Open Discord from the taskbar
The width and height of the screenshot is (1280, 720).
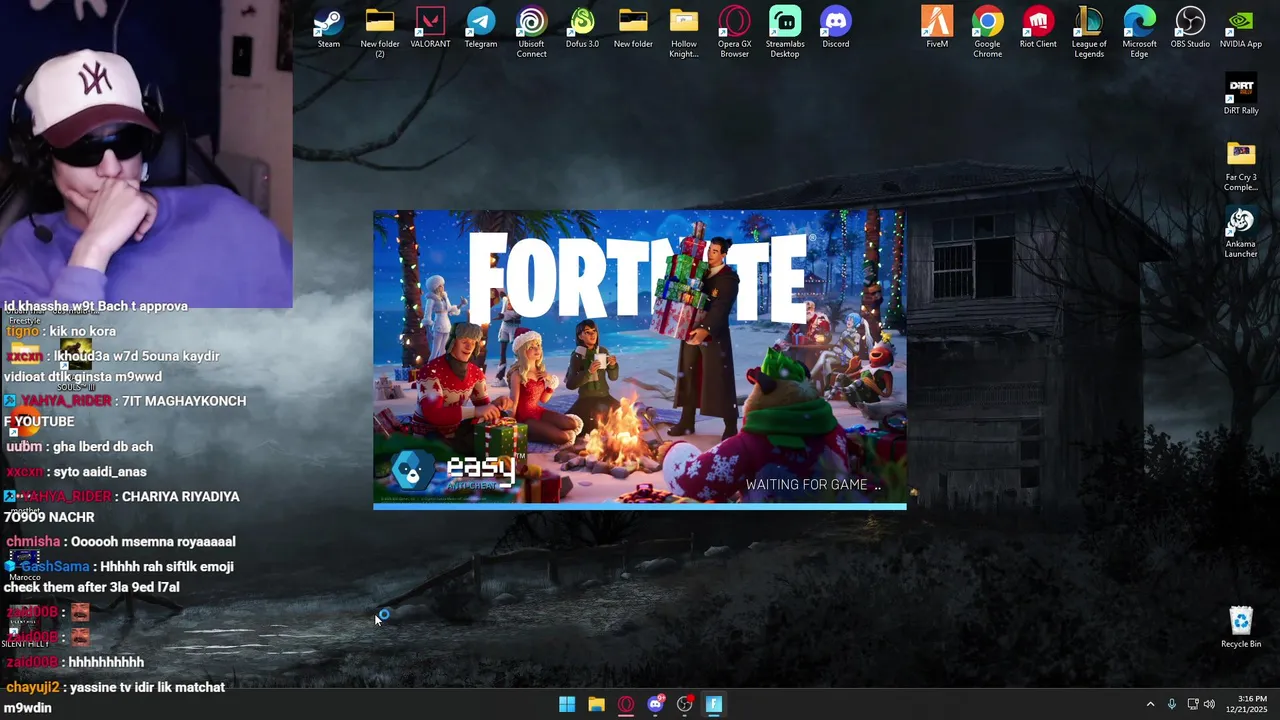655,704
